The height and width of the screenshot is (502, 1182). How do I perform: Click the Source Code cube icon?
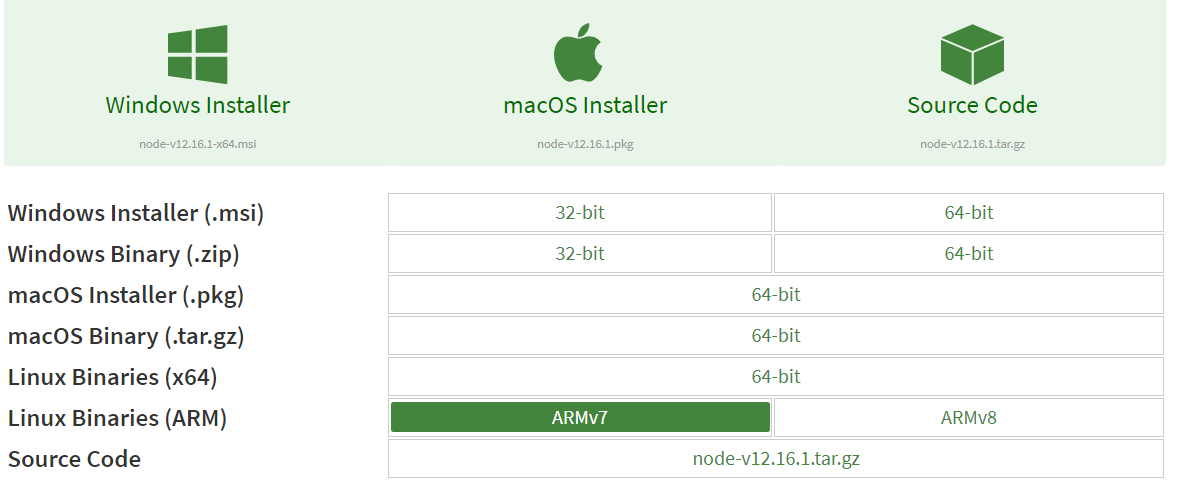[972, 54]
